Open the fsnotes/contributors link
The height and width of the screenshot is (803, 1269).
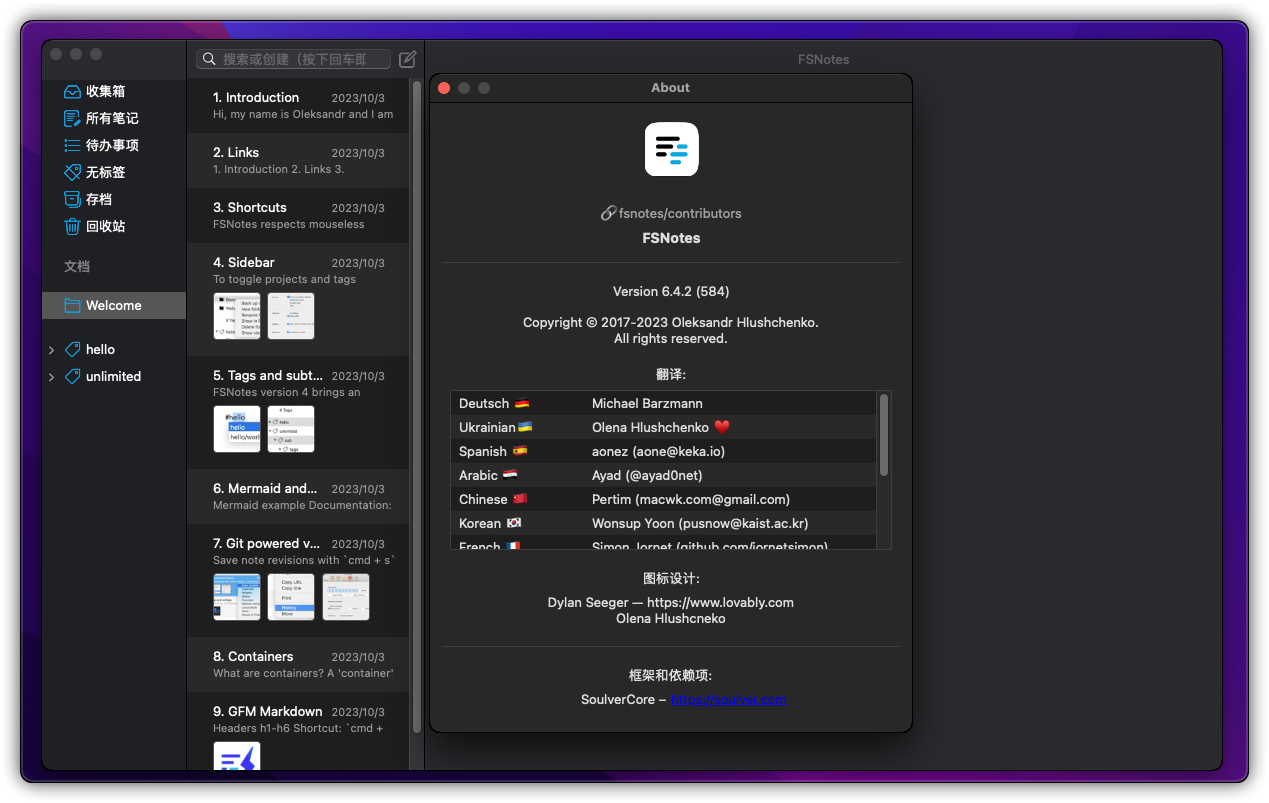pos(680,213)
